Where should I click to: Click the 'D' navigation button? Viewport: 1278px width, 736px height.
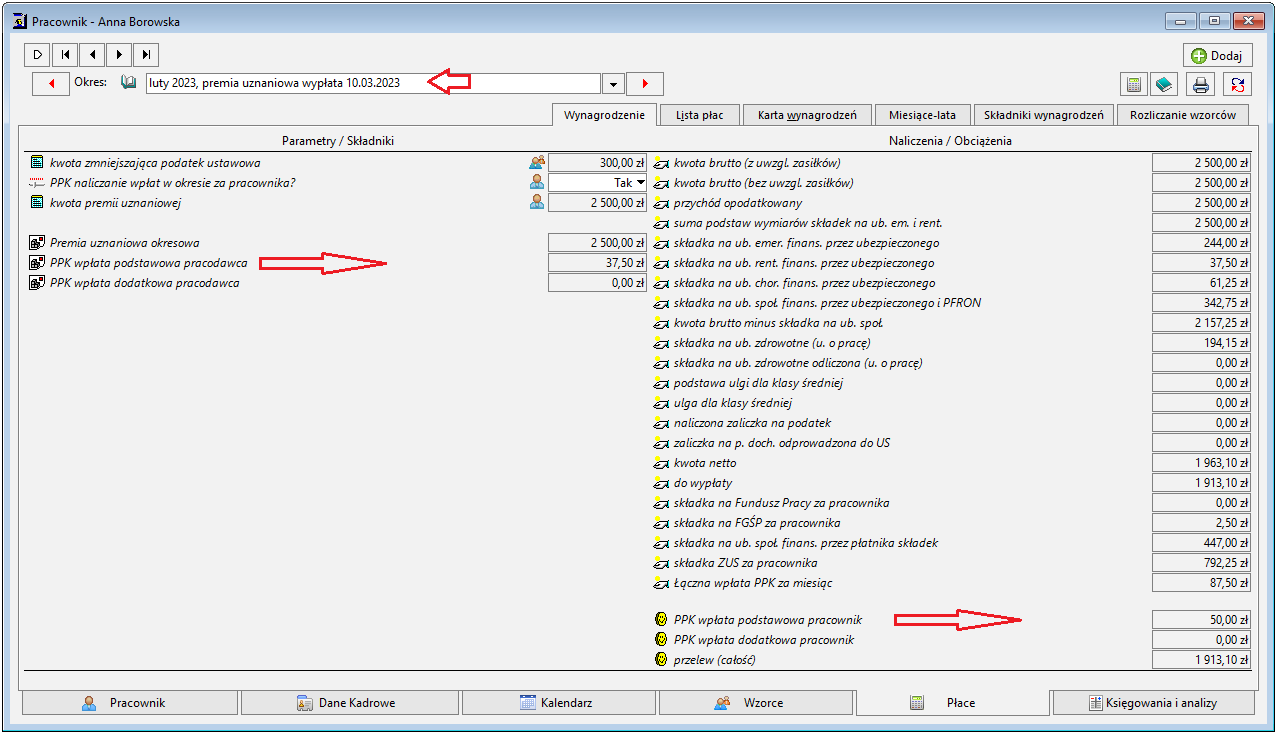pyautogui.click(x=37, y=55)
